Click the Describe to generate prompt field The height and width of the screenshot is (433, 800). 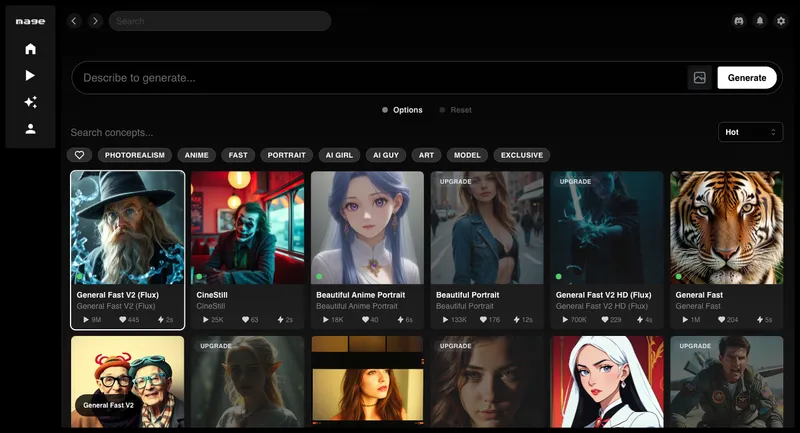point(380,78)
